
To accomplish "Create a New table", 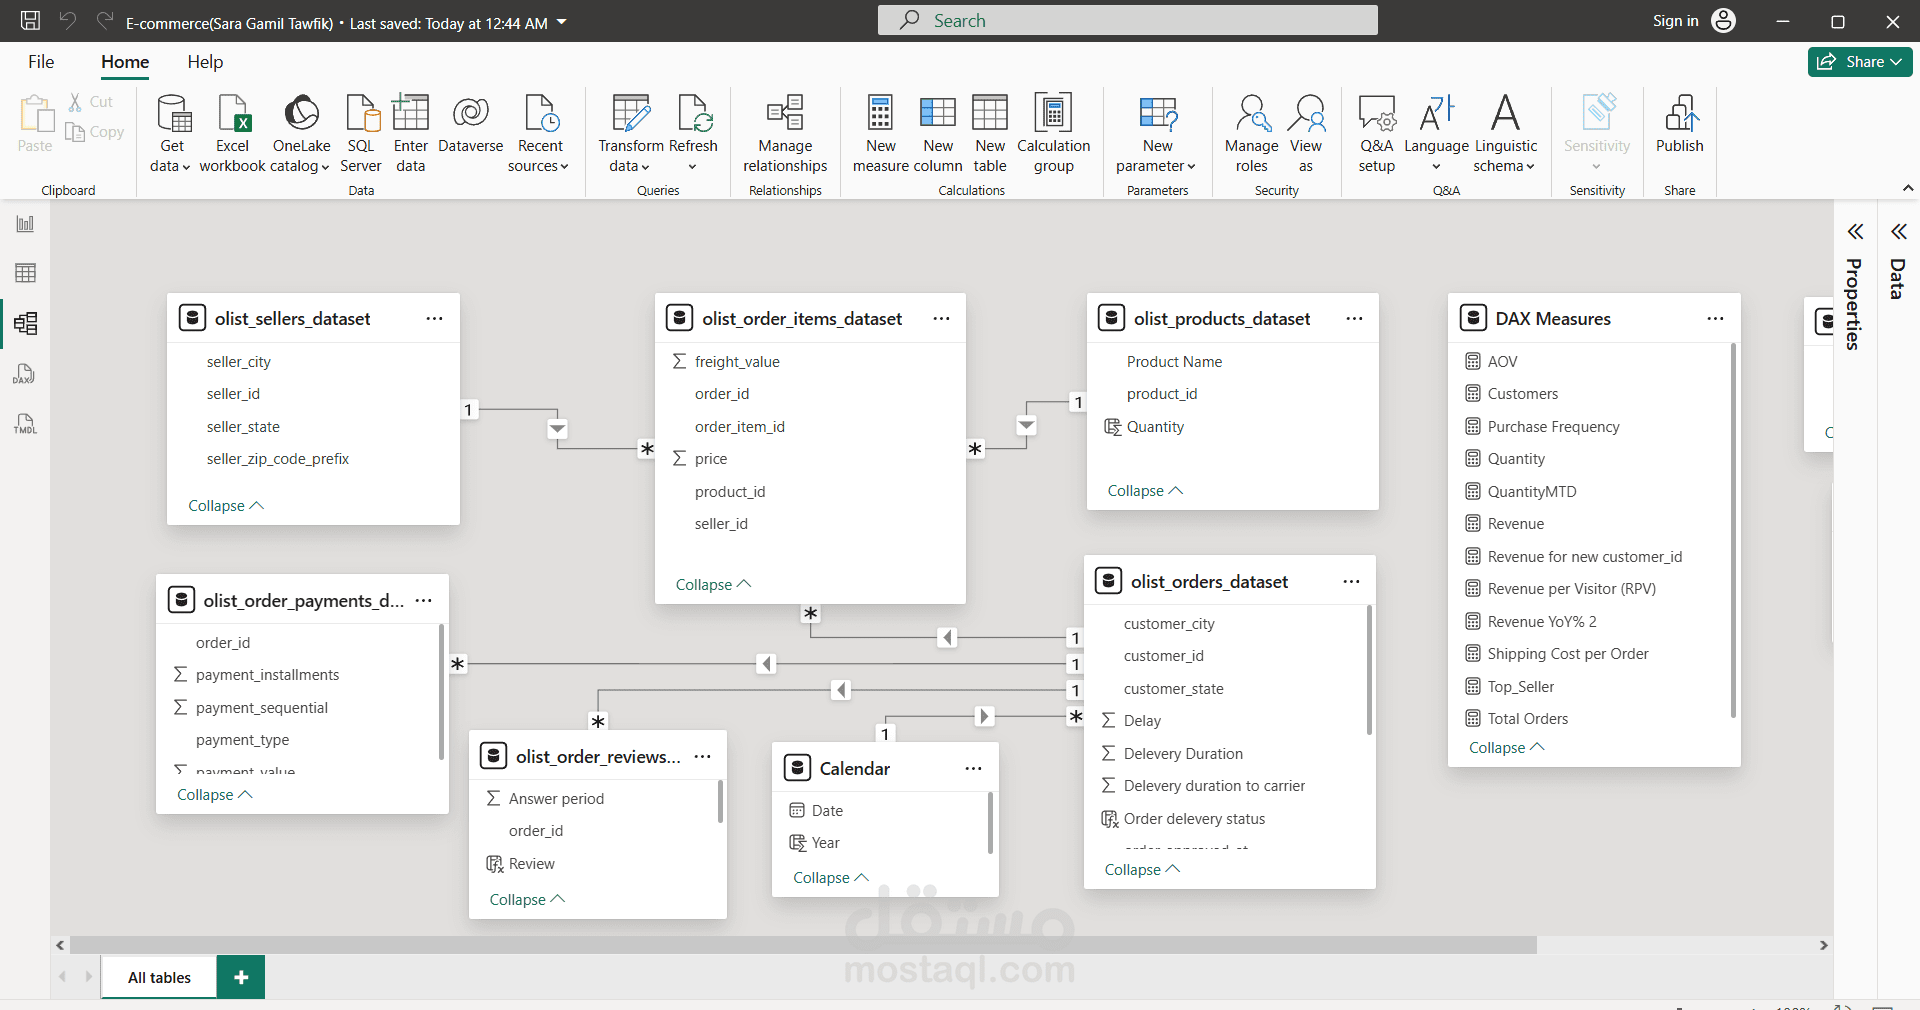I will tap(990, 133).
